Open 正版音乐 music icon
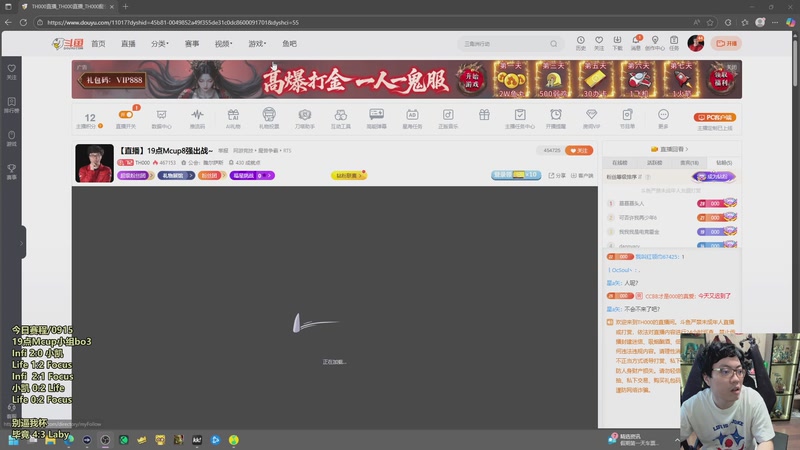800x450 pixels. (x=448, y=119)
